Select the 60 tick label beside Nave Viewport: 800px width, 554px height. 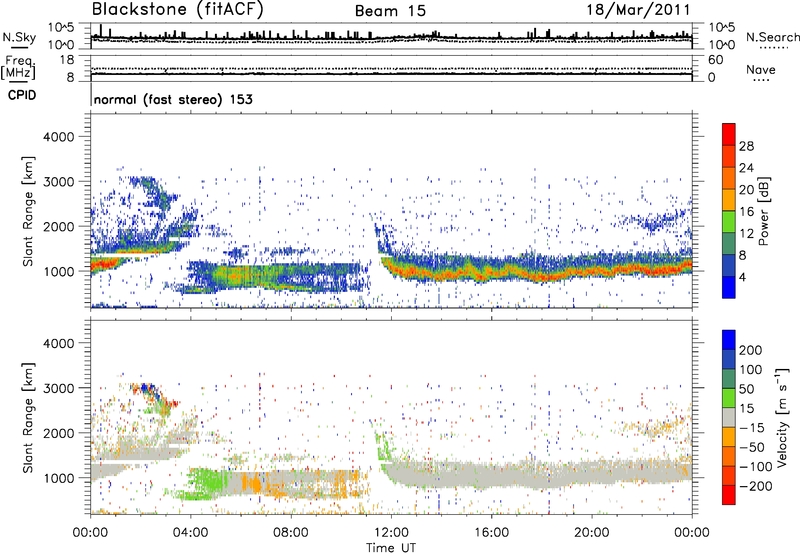coord(715,60)
